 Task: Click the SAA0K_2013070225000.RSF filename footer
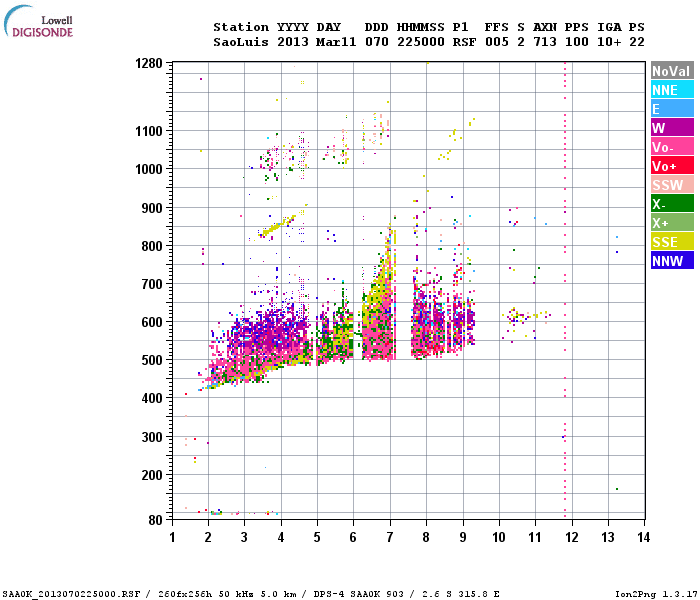coord(71,594)
